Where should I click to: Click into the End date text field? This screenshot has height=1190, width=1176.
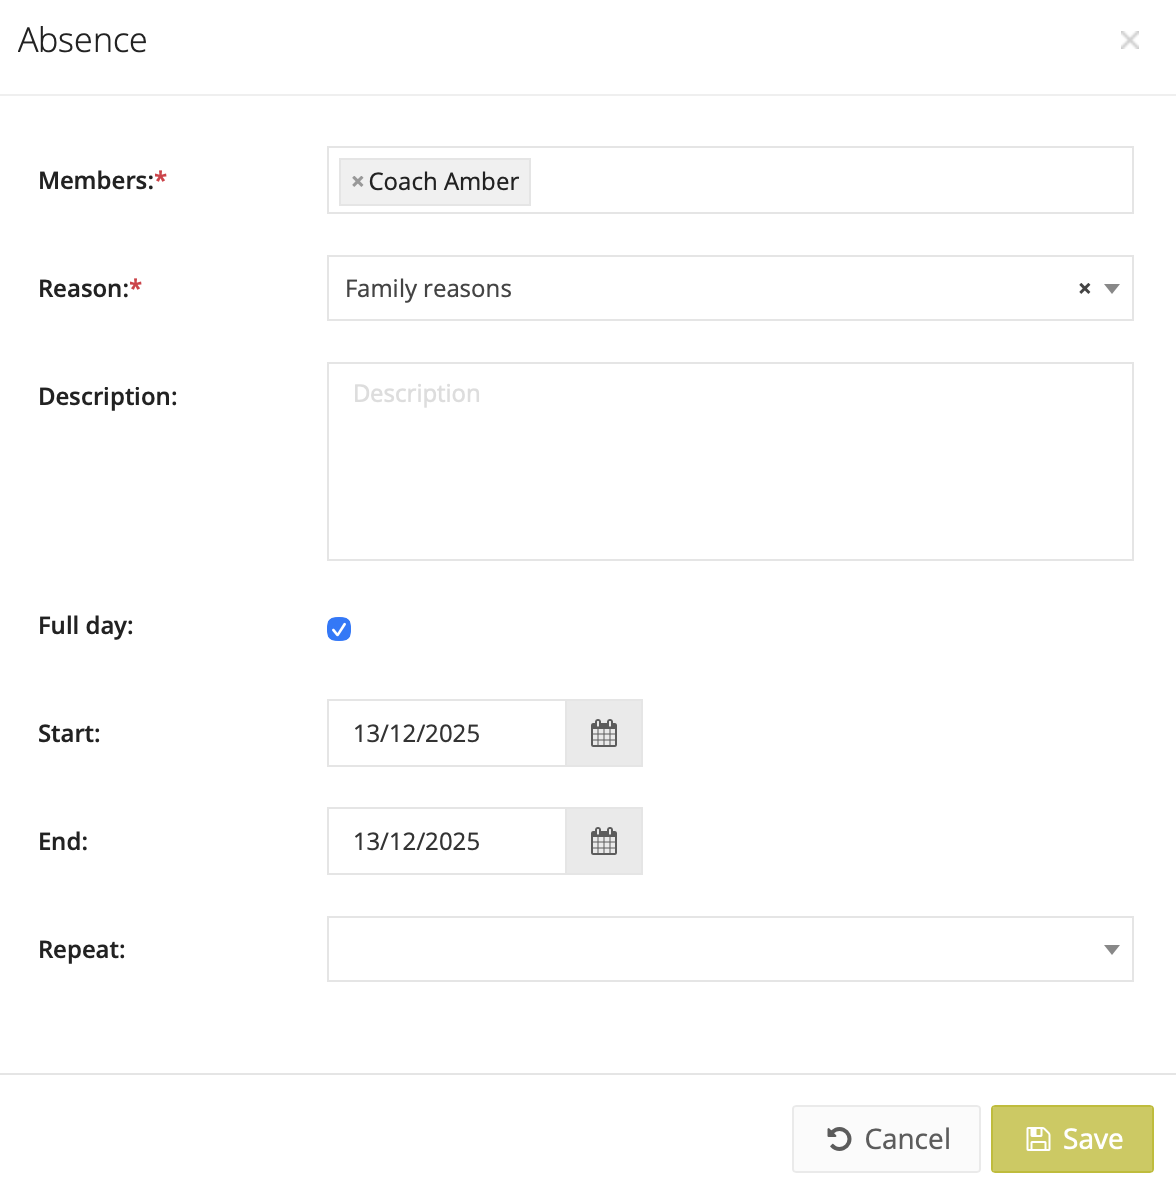446,842
